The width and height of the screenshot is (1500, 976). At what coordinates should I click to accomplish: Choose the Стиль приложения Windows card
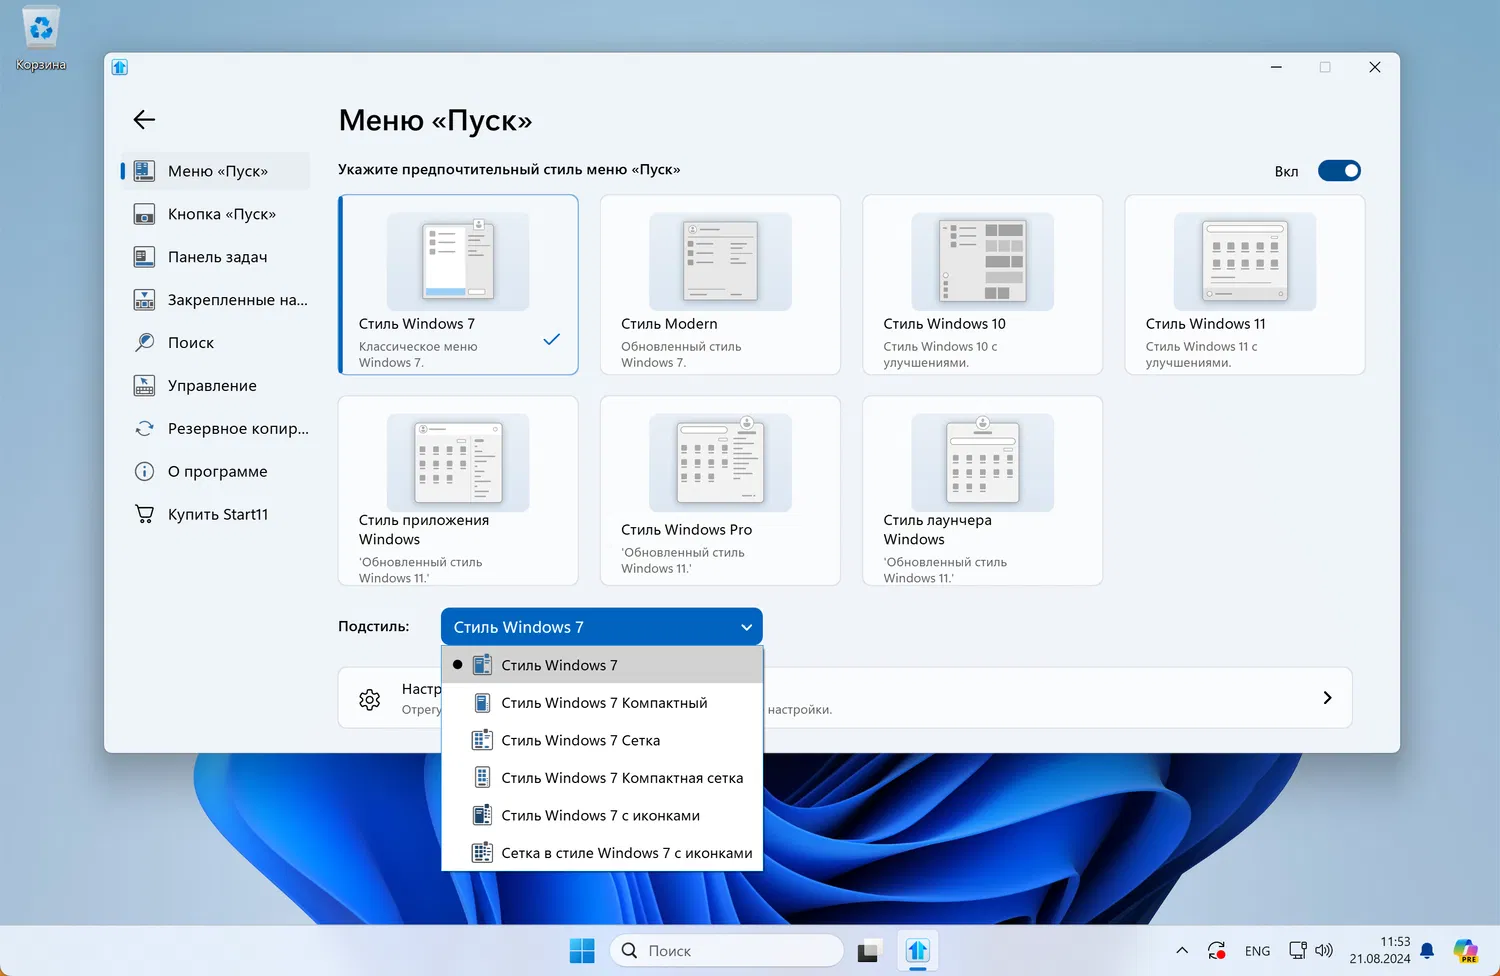pyautogui.click(x=458, y=491)
